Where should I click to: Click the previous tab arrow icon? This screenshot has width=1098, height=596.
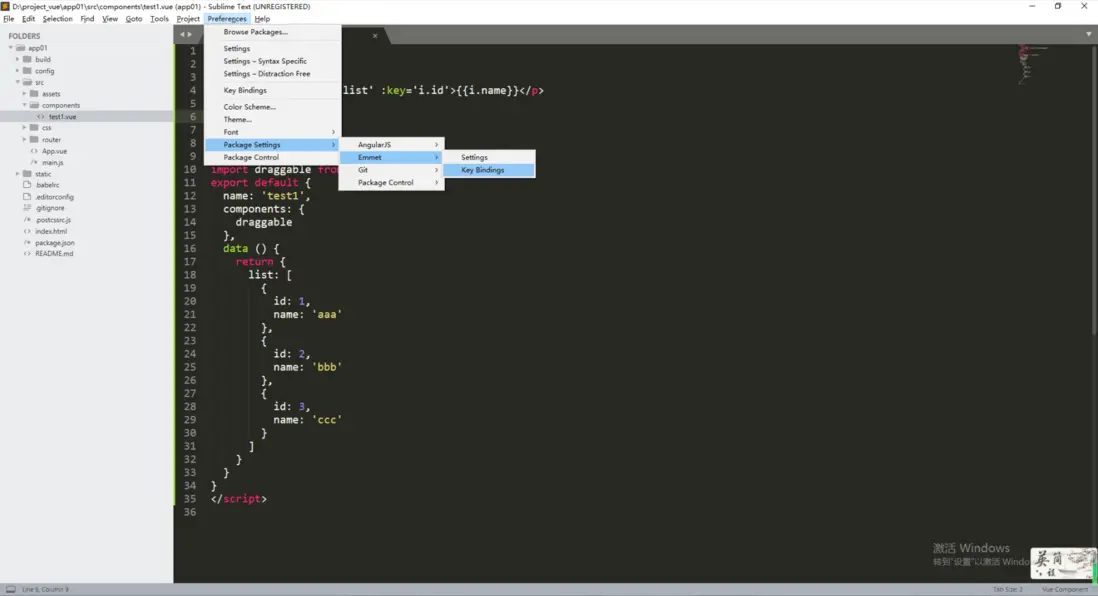coord(181,34)
